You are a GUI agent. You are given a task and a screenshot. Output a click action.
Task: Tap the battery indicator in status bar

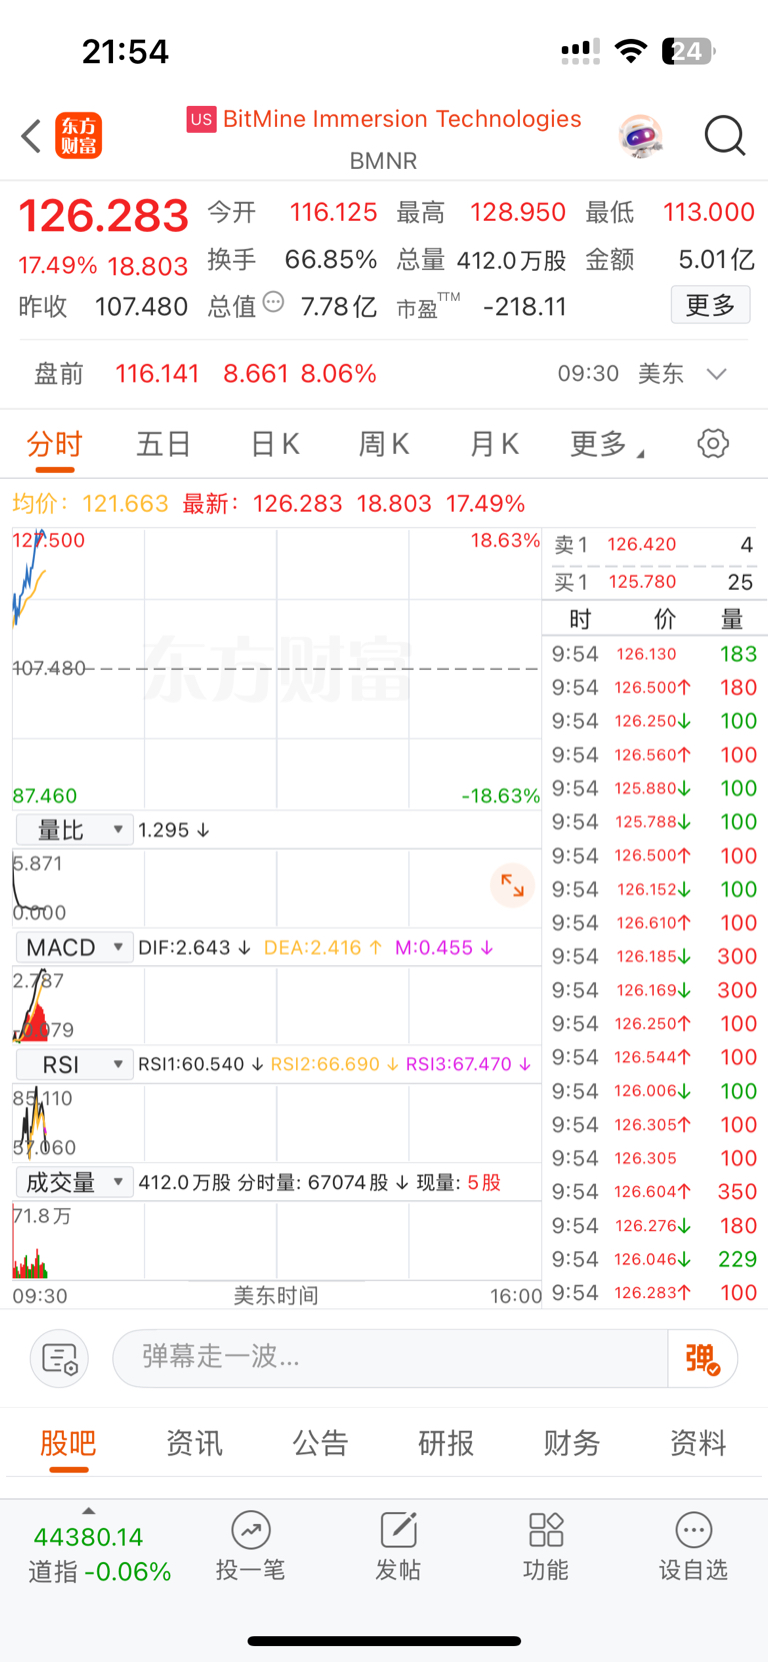pos(688,51)
